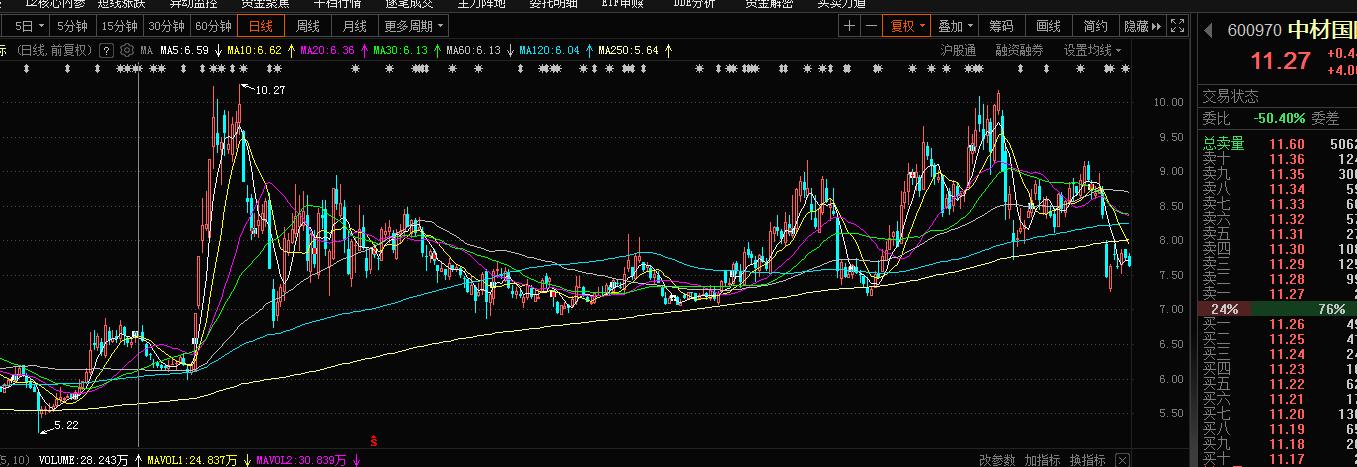This screenshot has height=467, width=1357.
Task: Open the 逐笔成交 menu item
Action: 409,4
